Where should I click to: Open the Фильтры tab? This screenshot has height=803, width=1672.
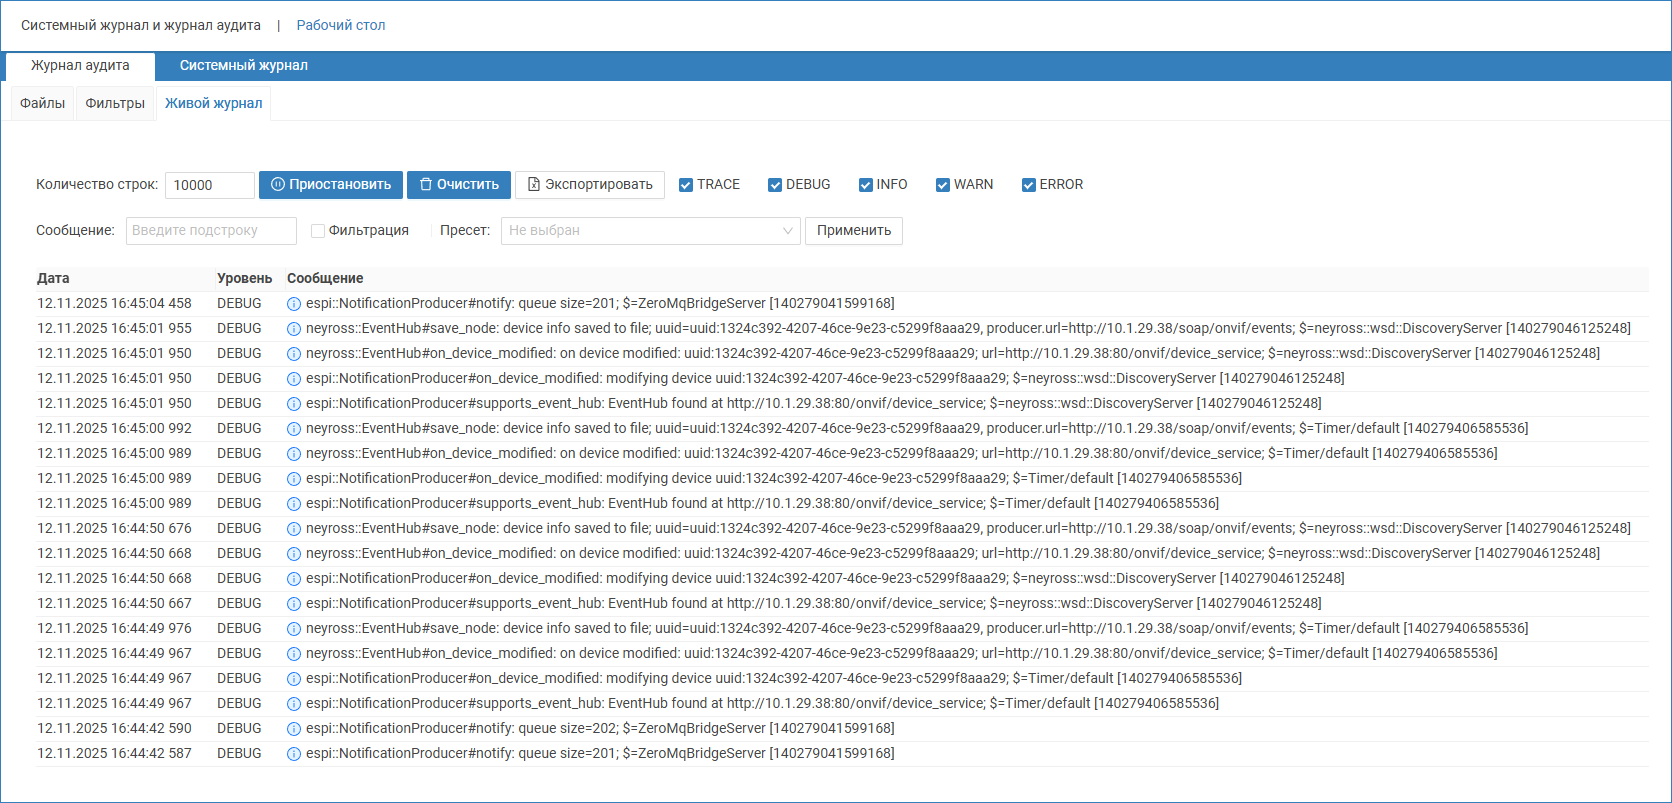pos(115,104)
